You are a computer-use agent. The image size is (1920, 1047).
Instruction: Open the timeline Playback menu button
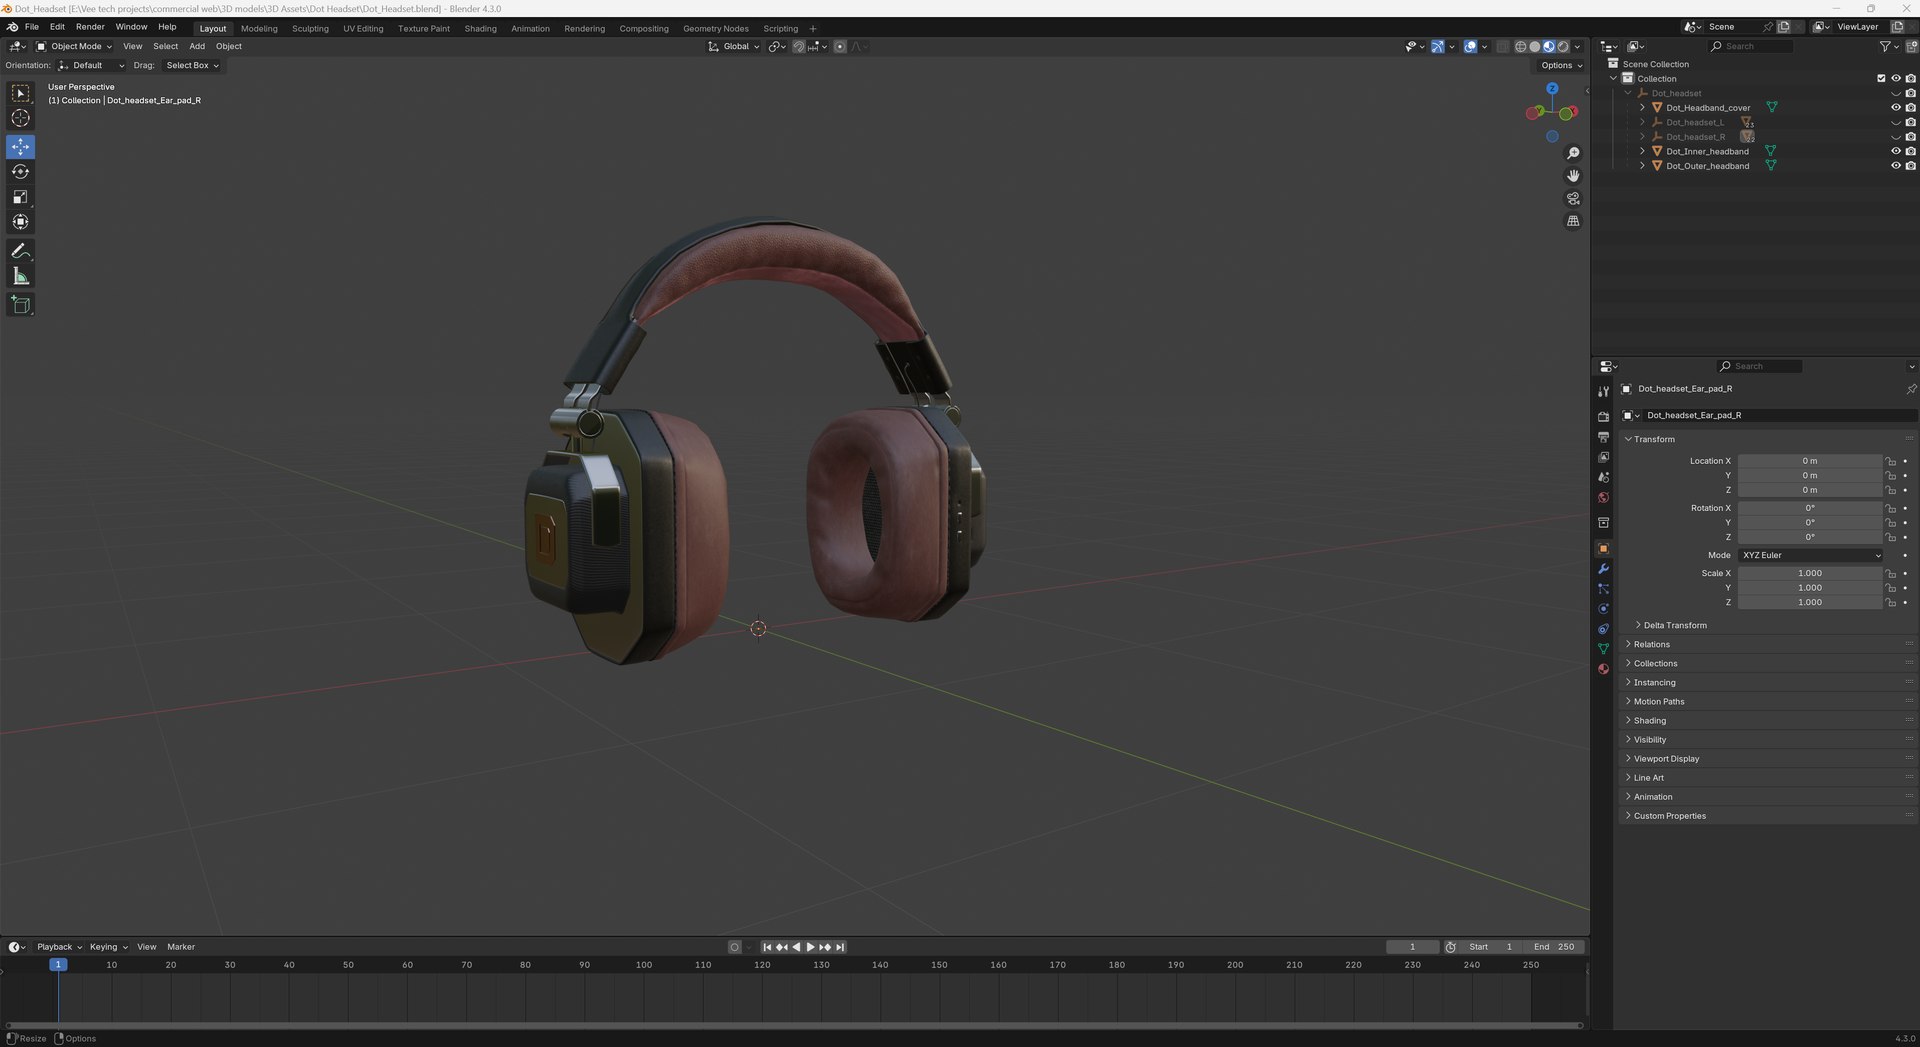(59, 947)
